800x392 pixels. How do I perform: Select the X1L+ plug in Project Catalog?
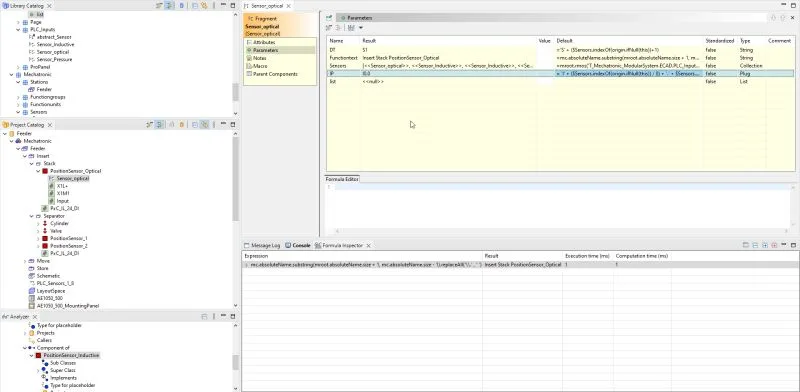(62, 186)
